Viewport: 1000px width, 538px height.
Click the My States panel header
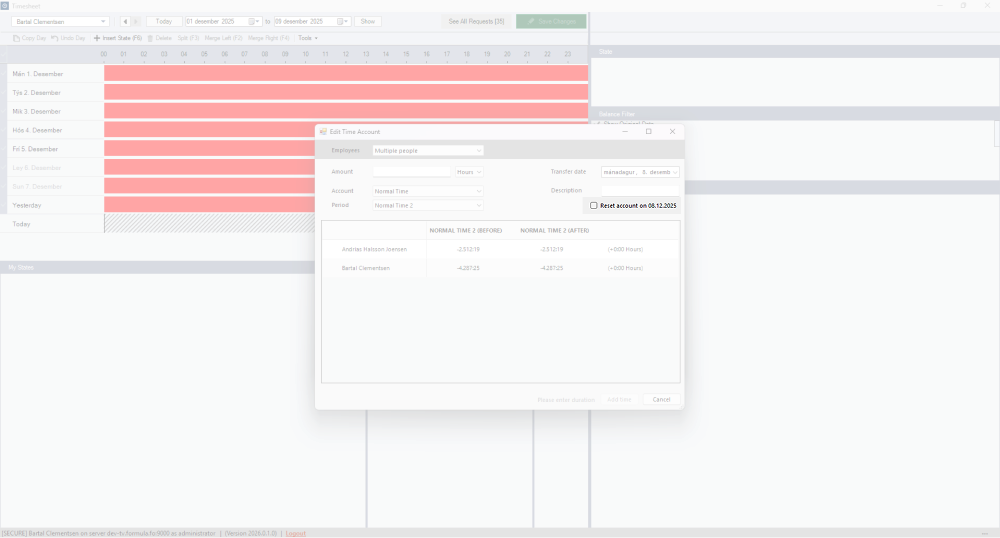[158, 268]
